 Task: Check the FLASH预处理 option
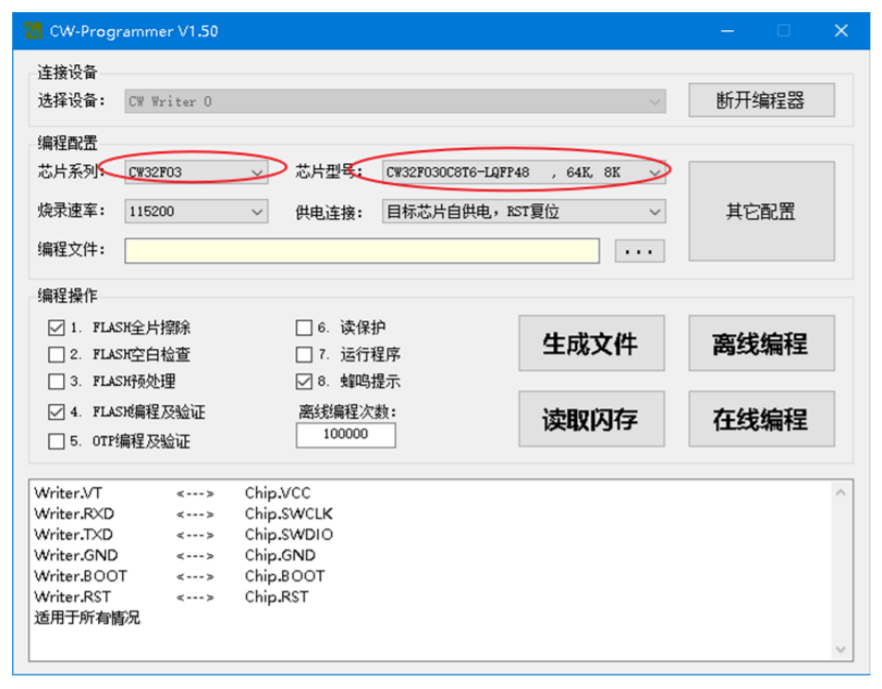click(x=56, y=381)
